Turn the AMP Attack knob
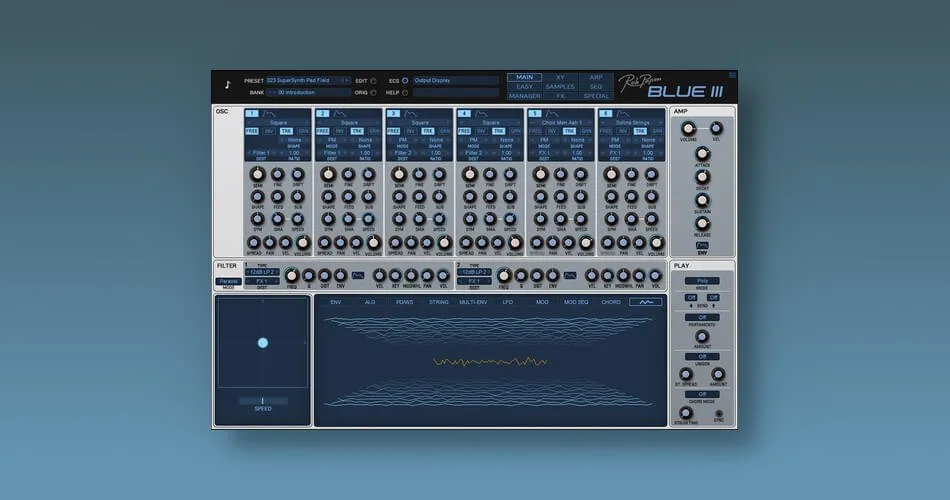Viewport: 950px width, 500px height. (x=702, y=154)
